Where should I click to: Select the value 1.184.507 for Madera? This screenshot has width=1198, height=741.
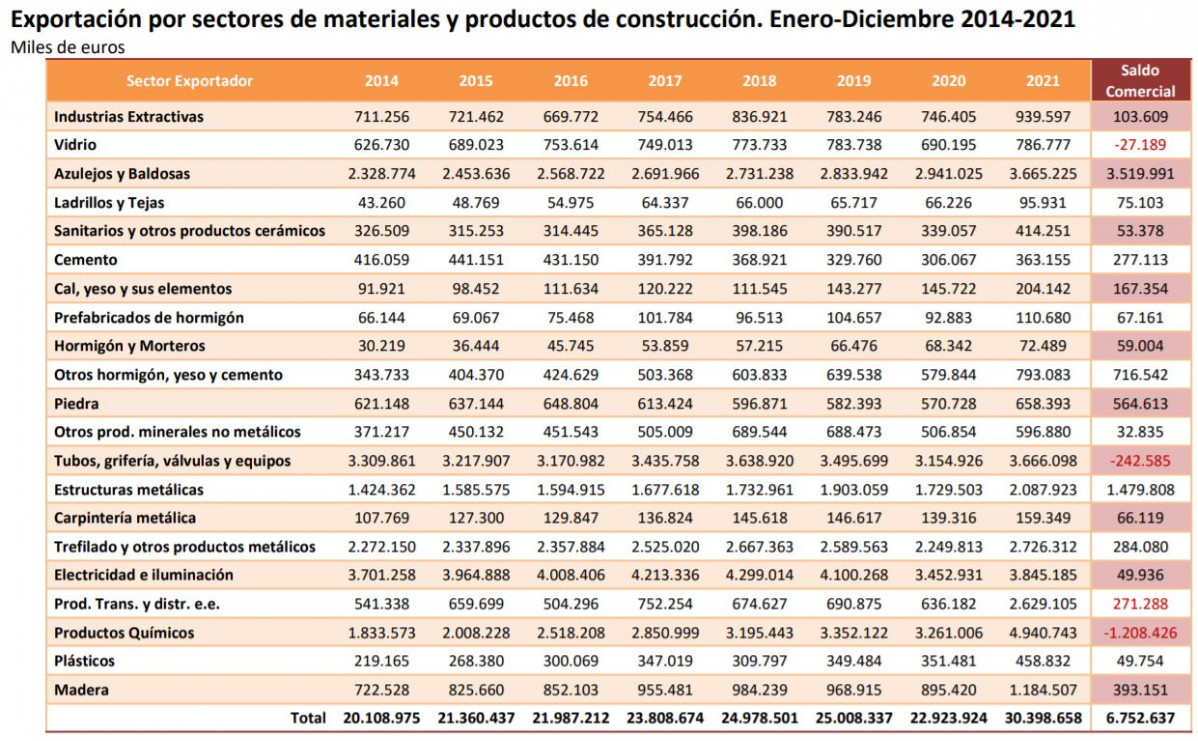tap(1043, 690)
